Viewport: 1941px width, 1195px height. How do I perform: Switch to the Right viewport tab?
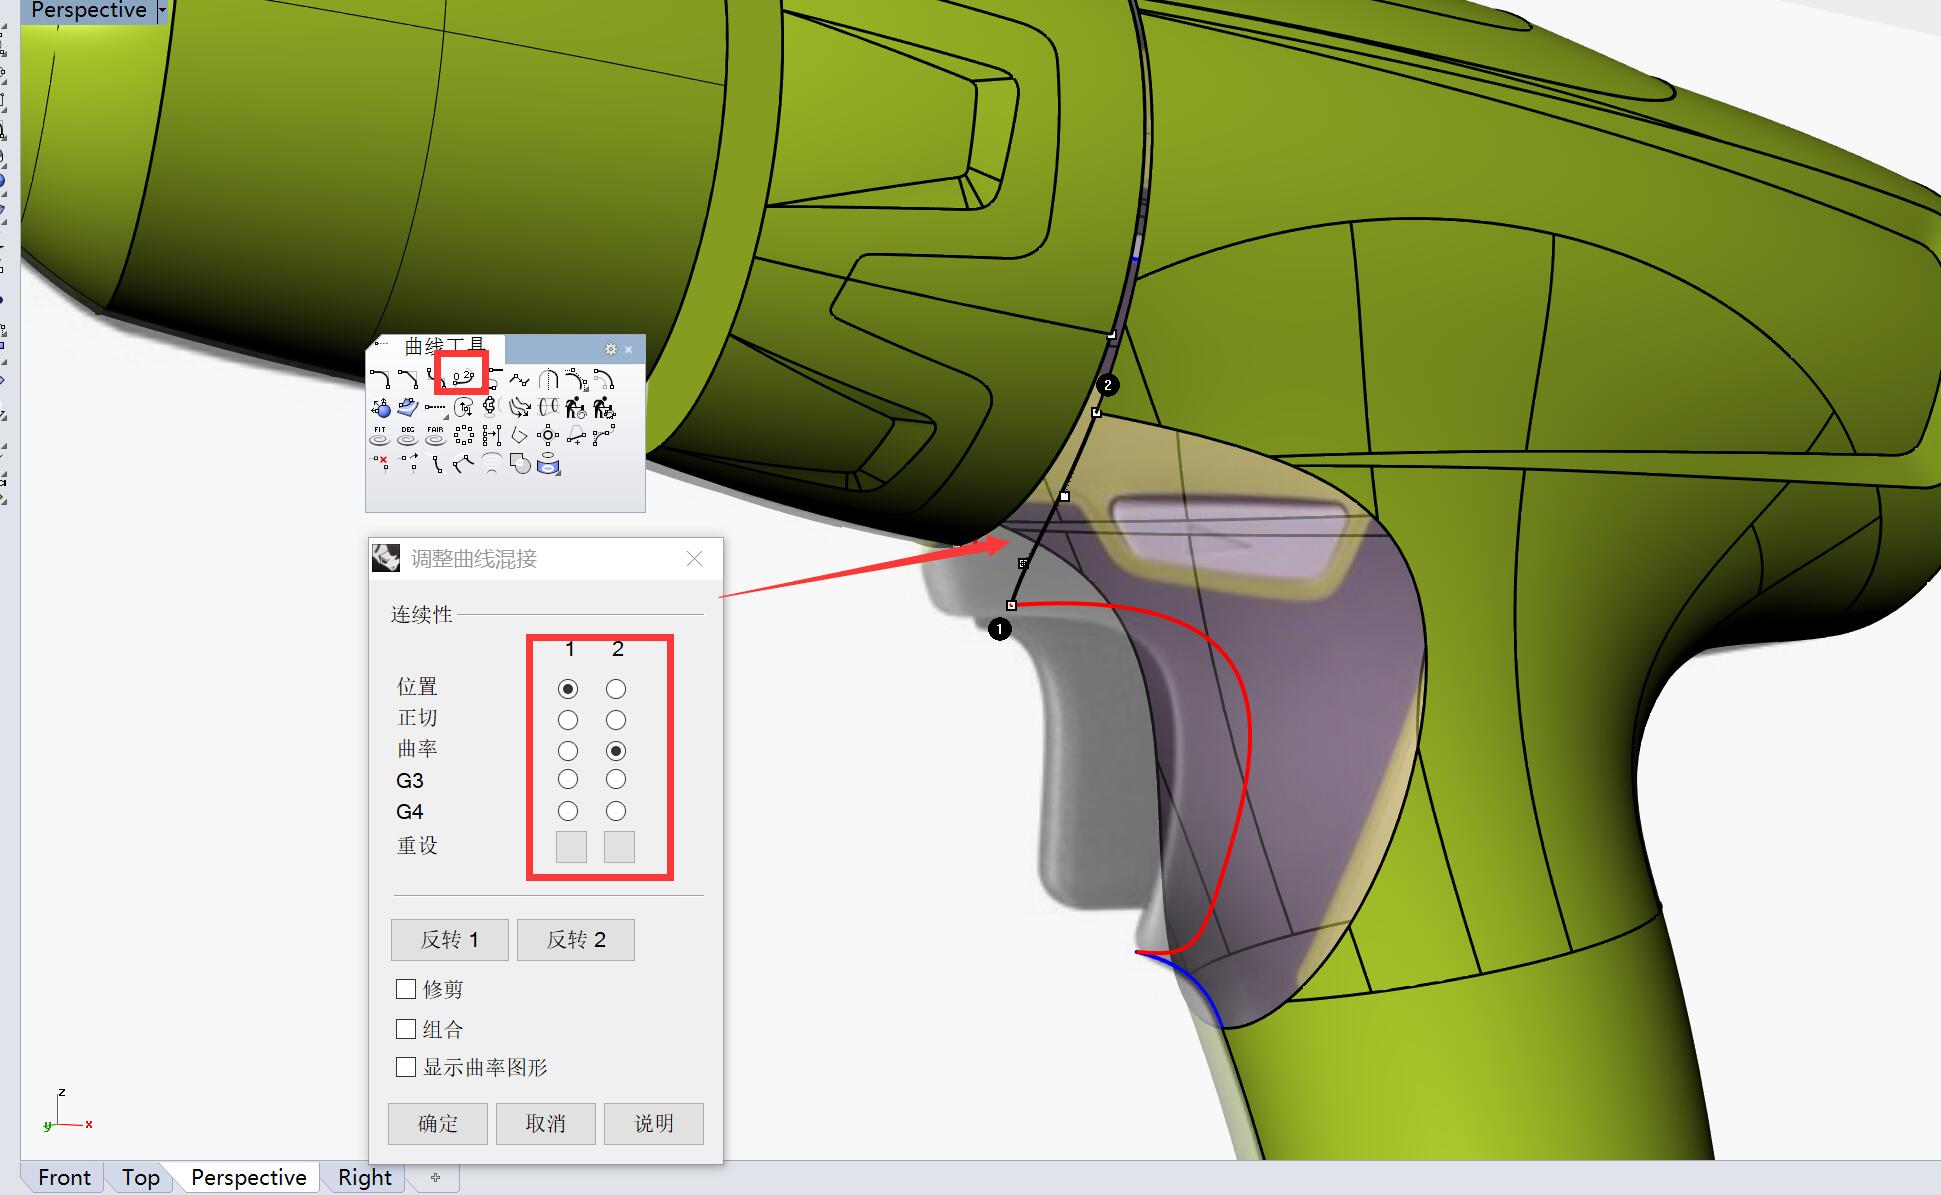364,1177
